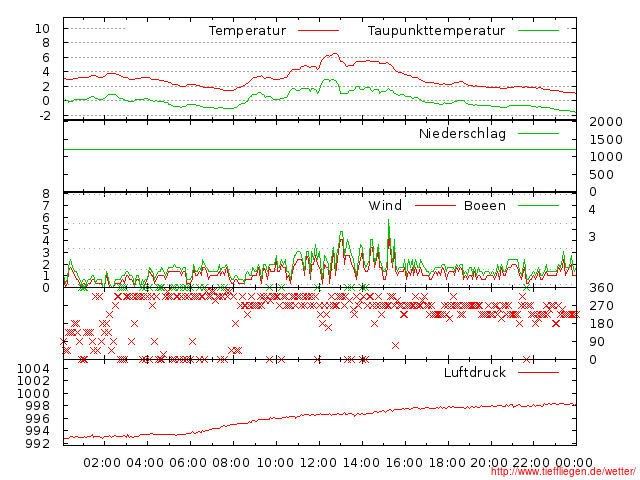The height and width of the screenshot is (480, 640).
Task: Click the 06:00 time axis label
Action: (188, 463)
